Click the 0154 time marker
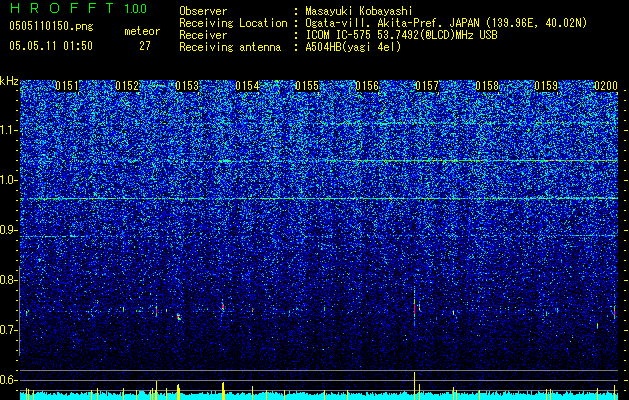The image size is (629, 400). pyautogui.click(x=247, y=86)
